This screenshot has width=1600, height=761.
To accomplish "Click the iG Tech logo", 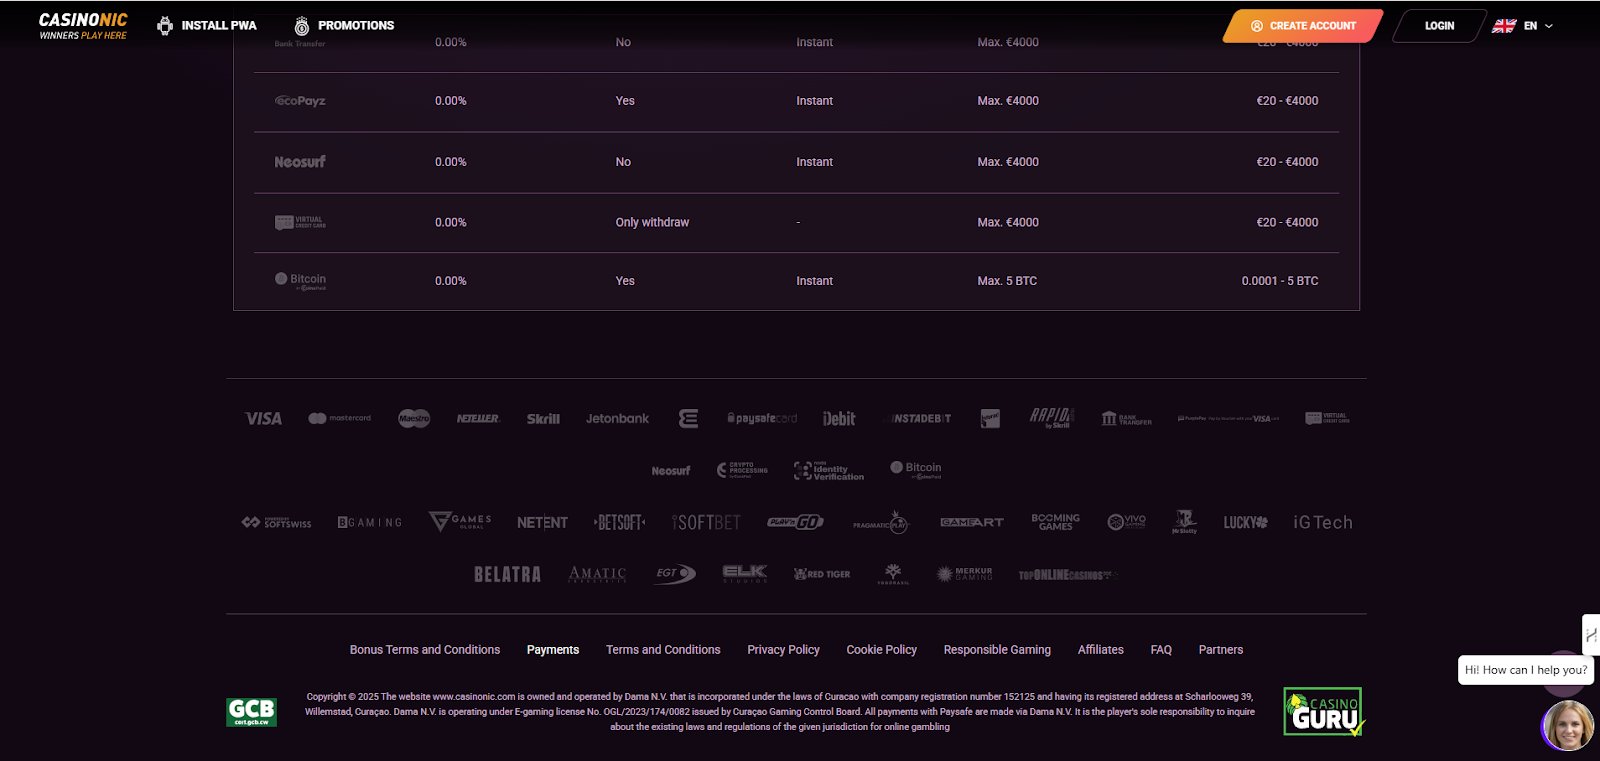I will point(1322,523).
